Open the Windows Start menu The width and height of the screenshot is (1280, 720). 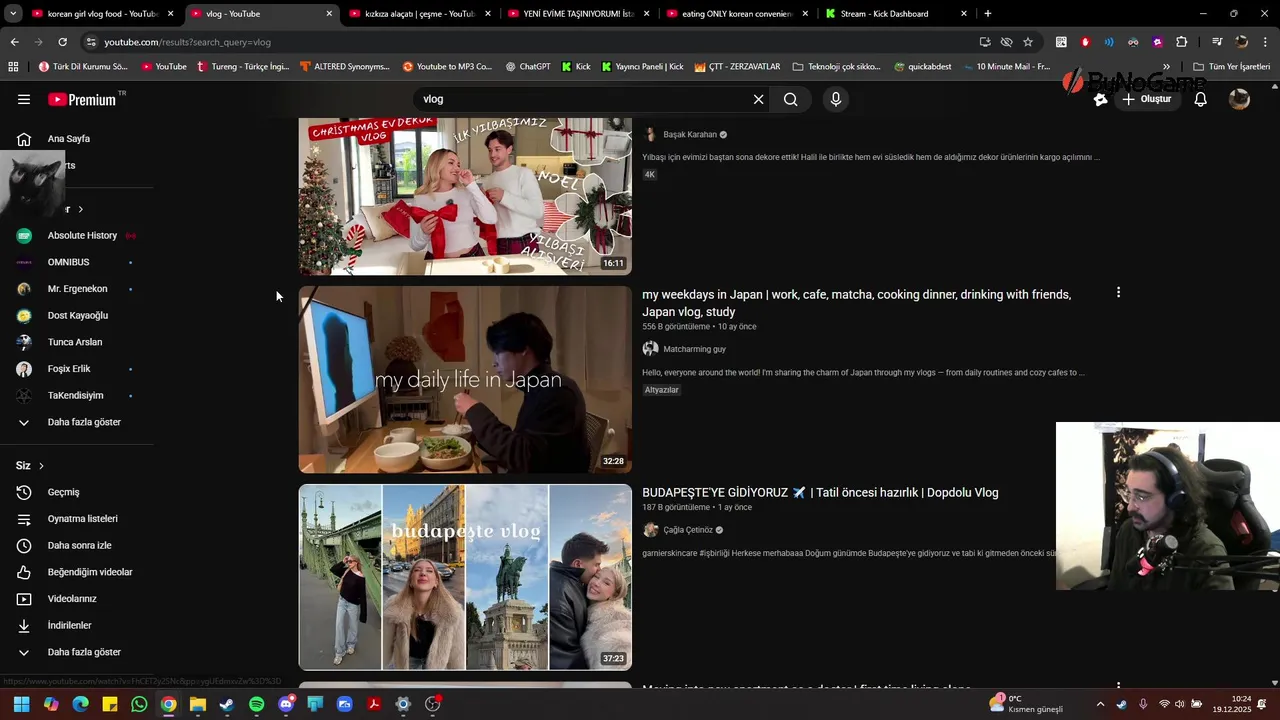click(x=21, y=704)
